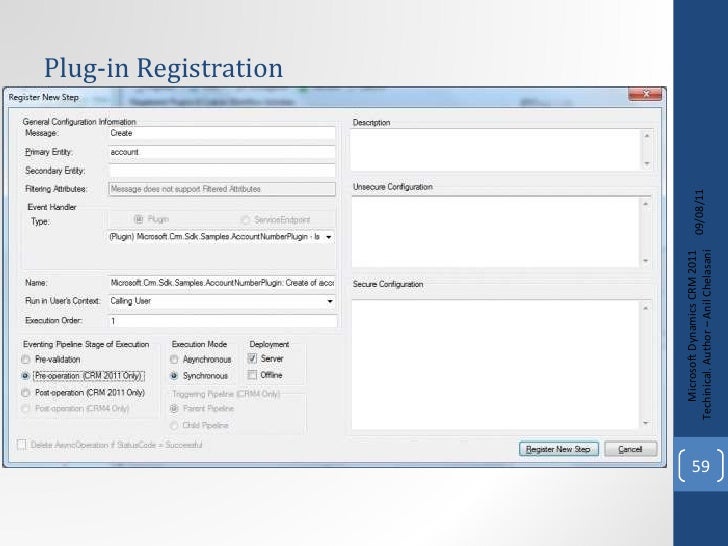Viewport: 728px width, 546px height.
Task: Click the Description scrollbar up arrow
Action: coord(646,136)
